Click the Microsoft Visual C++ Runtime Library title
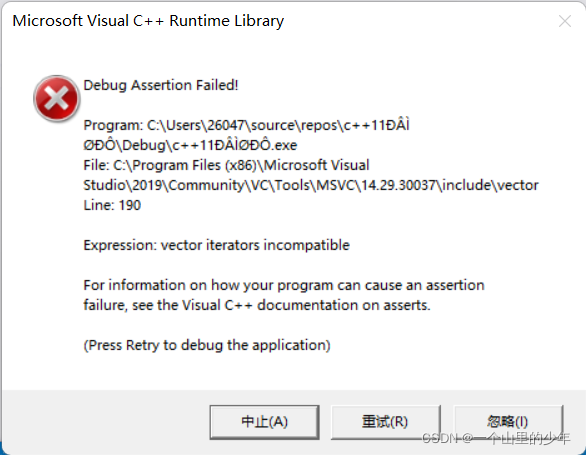 coord(148,21)
